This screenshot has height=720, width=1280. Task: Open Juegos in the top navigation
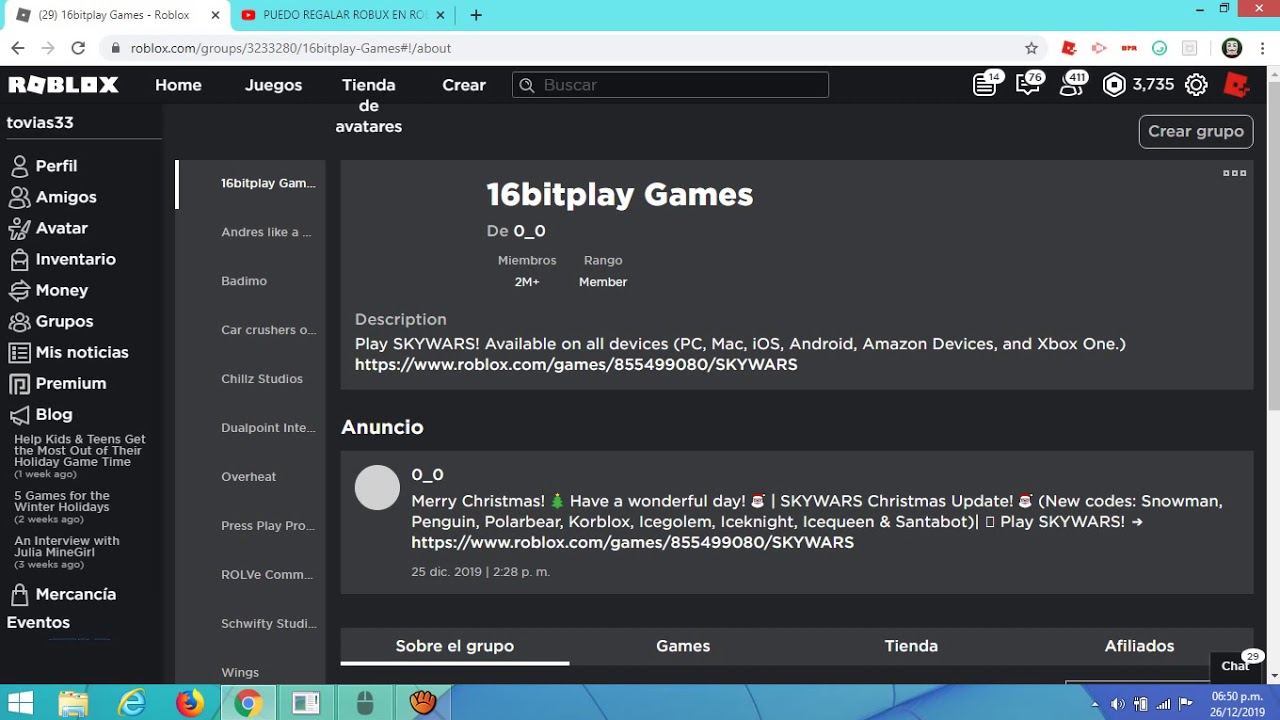273,85
